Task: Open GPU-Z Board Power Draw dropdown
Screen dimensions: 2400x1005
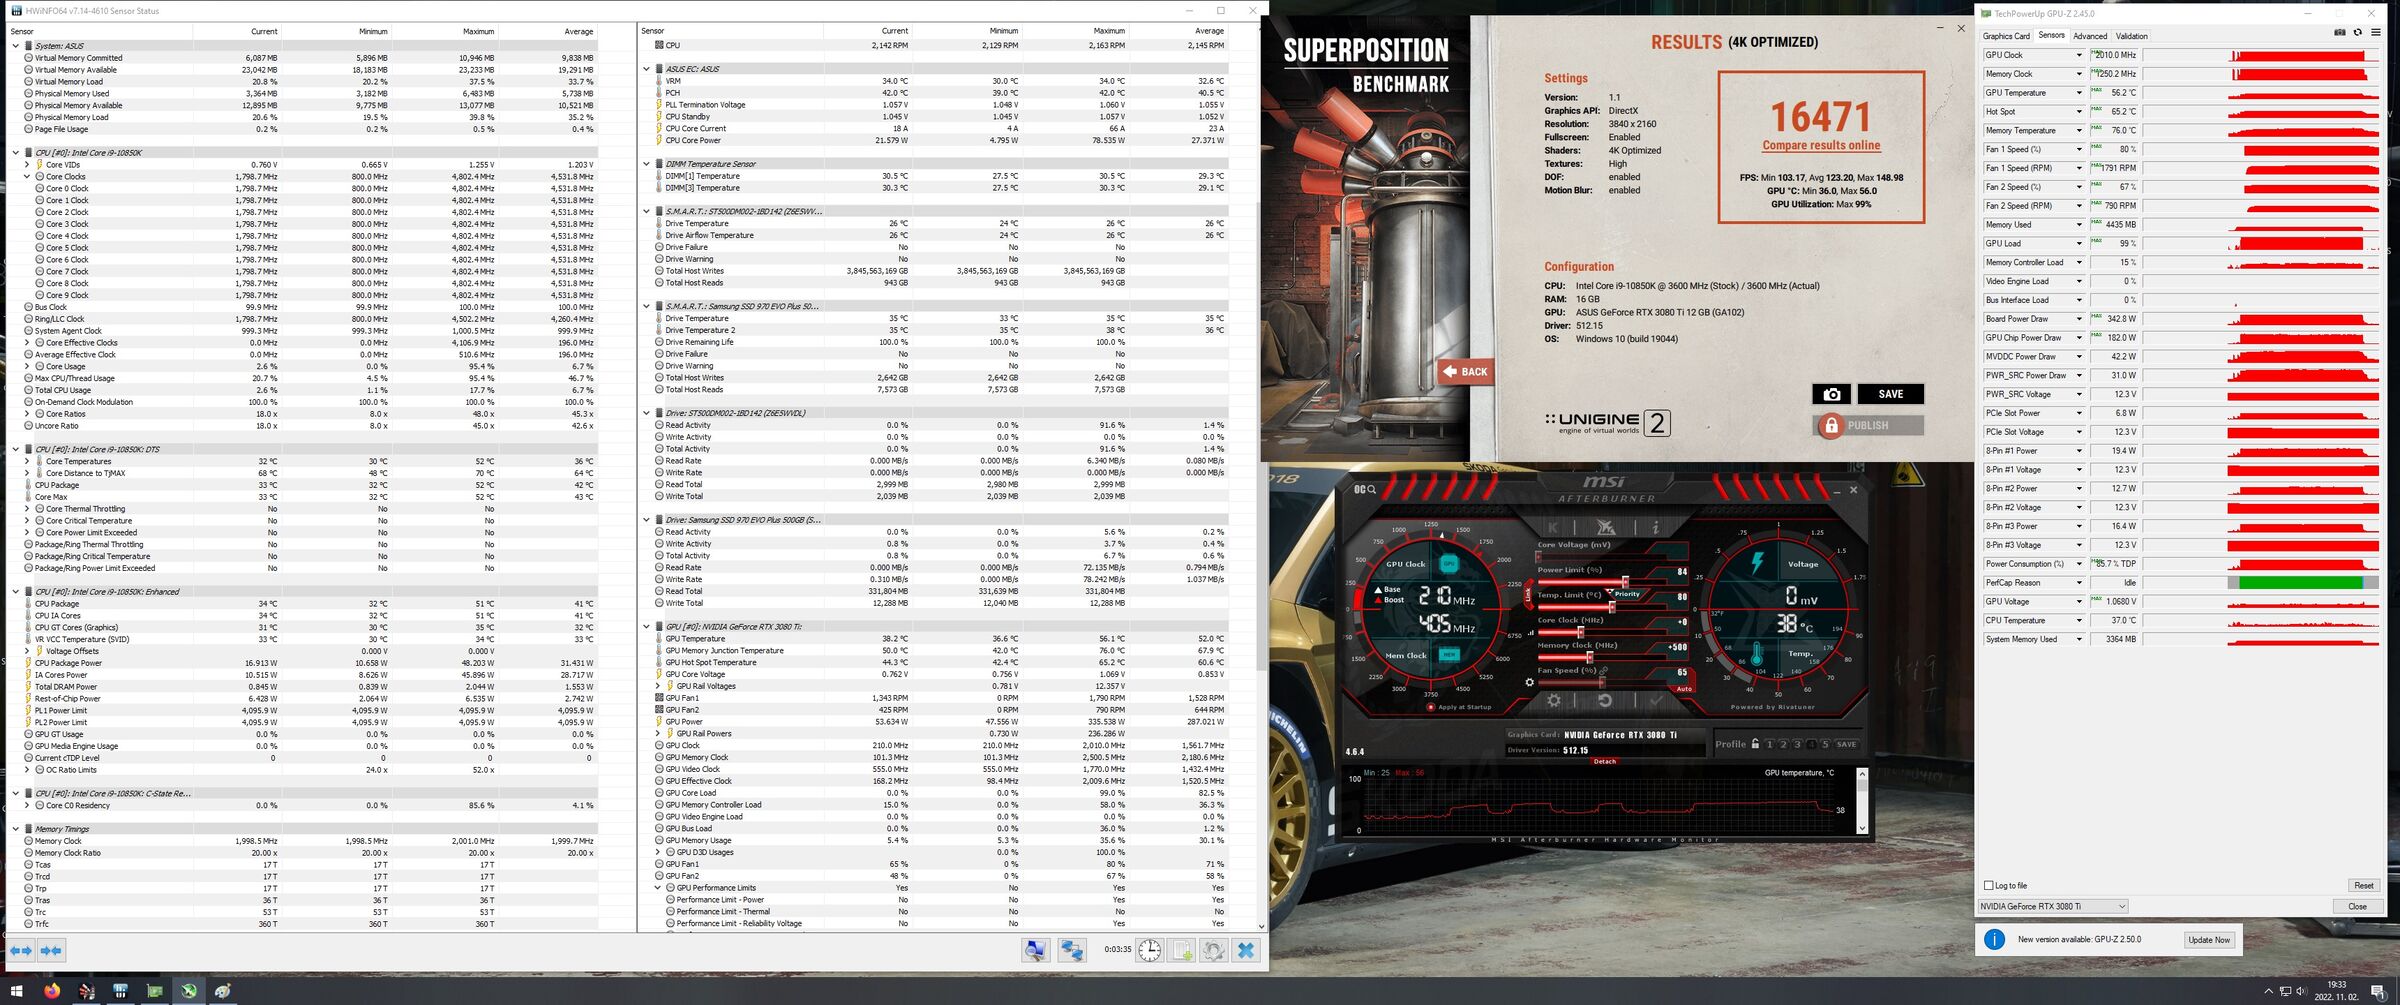Action: tap(2079, 319)
